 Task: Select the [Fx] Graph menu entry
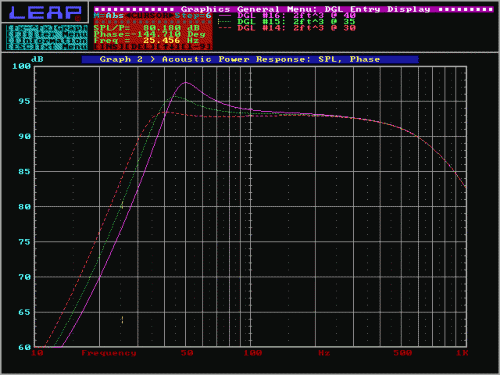47,28
